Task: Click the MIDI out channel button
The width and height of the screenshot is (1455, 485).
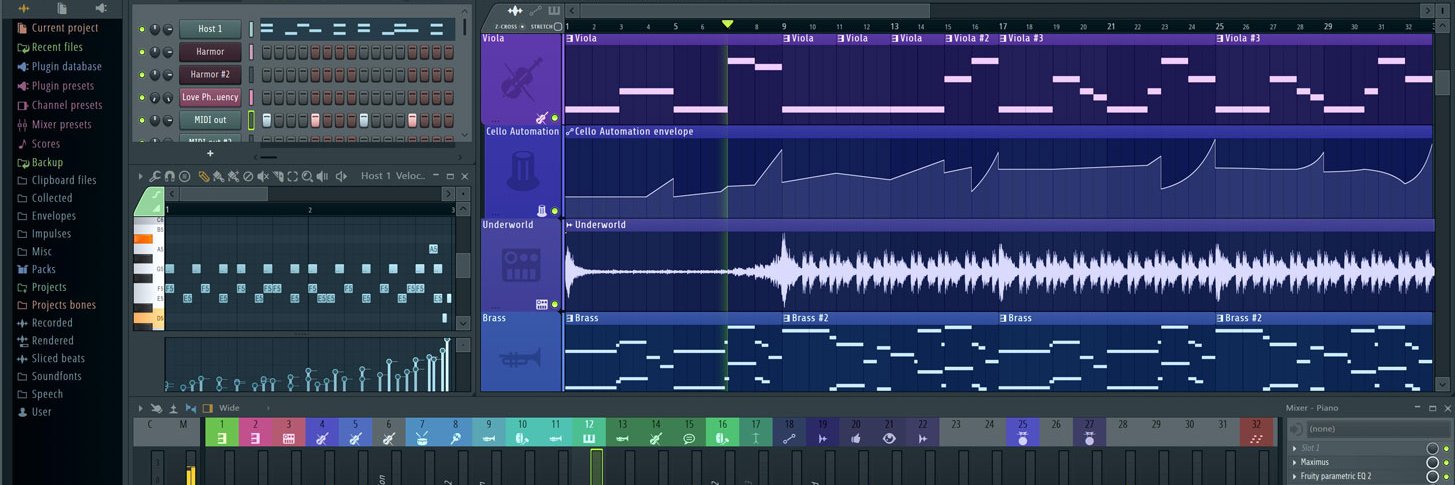Action: (210, 120)
